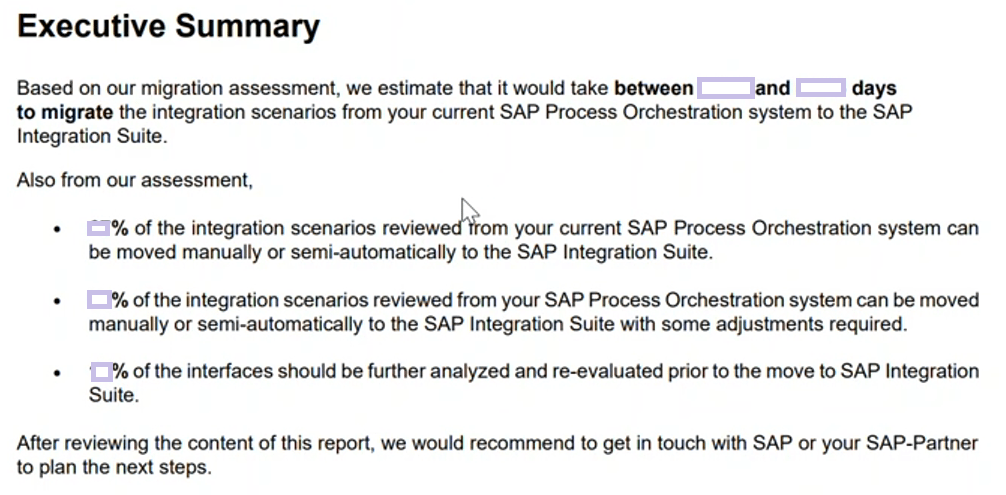Click the Executive Summary heading
Screen dimensions: 1006x495
[x=168, y=27]
